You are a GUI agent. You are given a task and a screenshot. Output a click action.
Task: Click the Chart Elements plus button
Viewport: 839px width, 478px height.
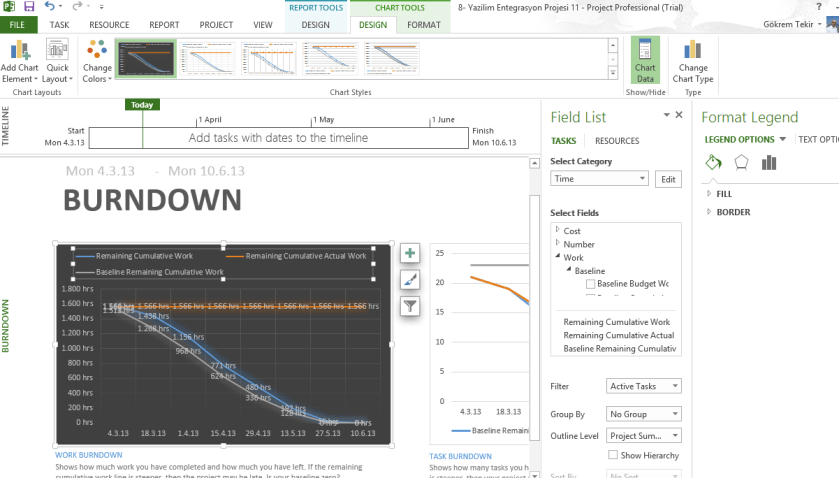[410, 254]
